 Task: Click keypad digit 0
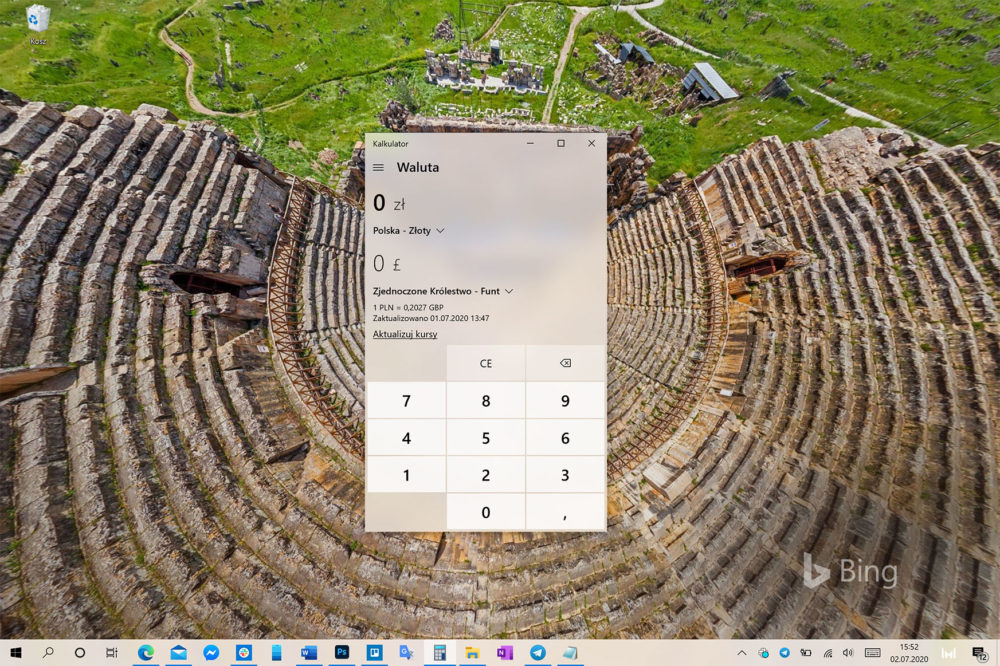point(486,512)
